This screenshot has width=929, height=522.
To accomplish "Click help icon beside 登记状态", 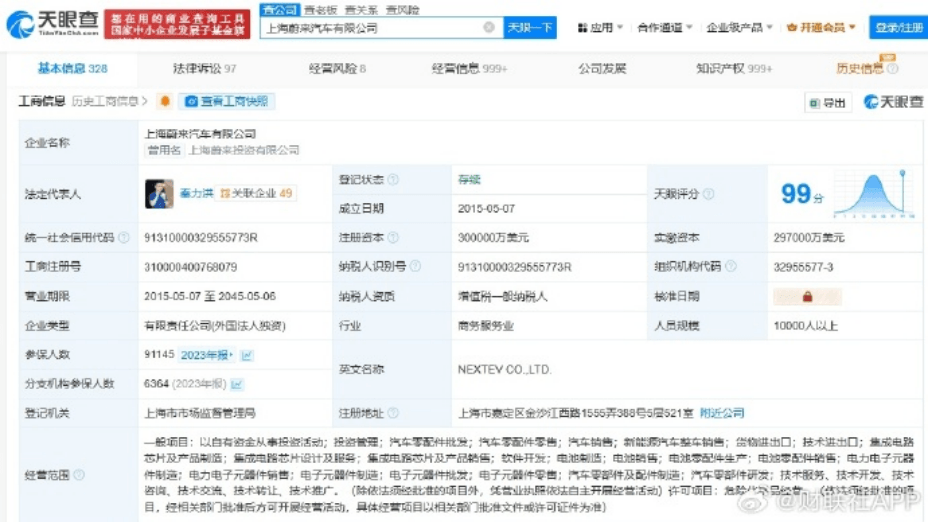I will 393,180.
